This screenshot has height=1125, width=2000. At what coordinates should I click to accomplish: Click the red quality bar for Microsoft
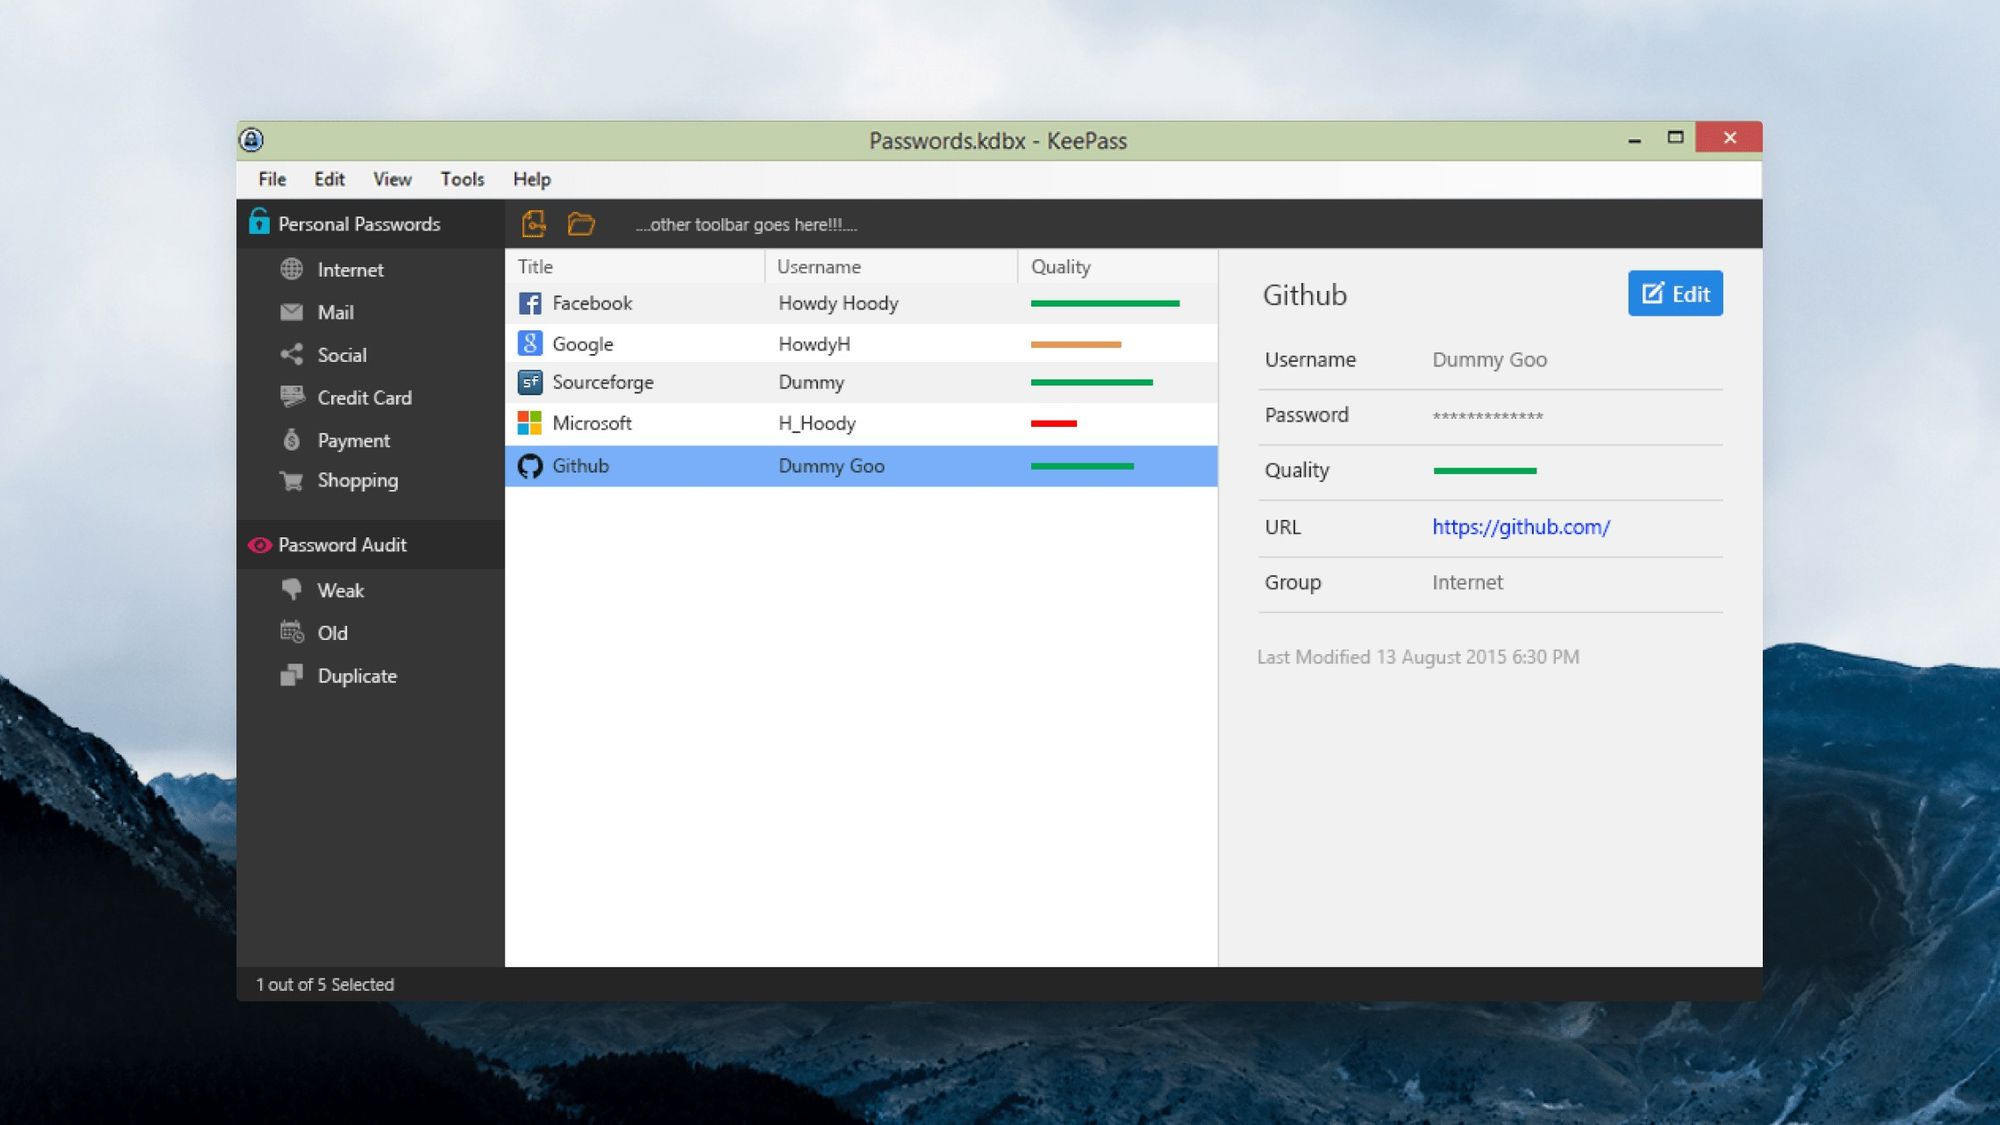pyautogui.click(x=1054, y=423)
